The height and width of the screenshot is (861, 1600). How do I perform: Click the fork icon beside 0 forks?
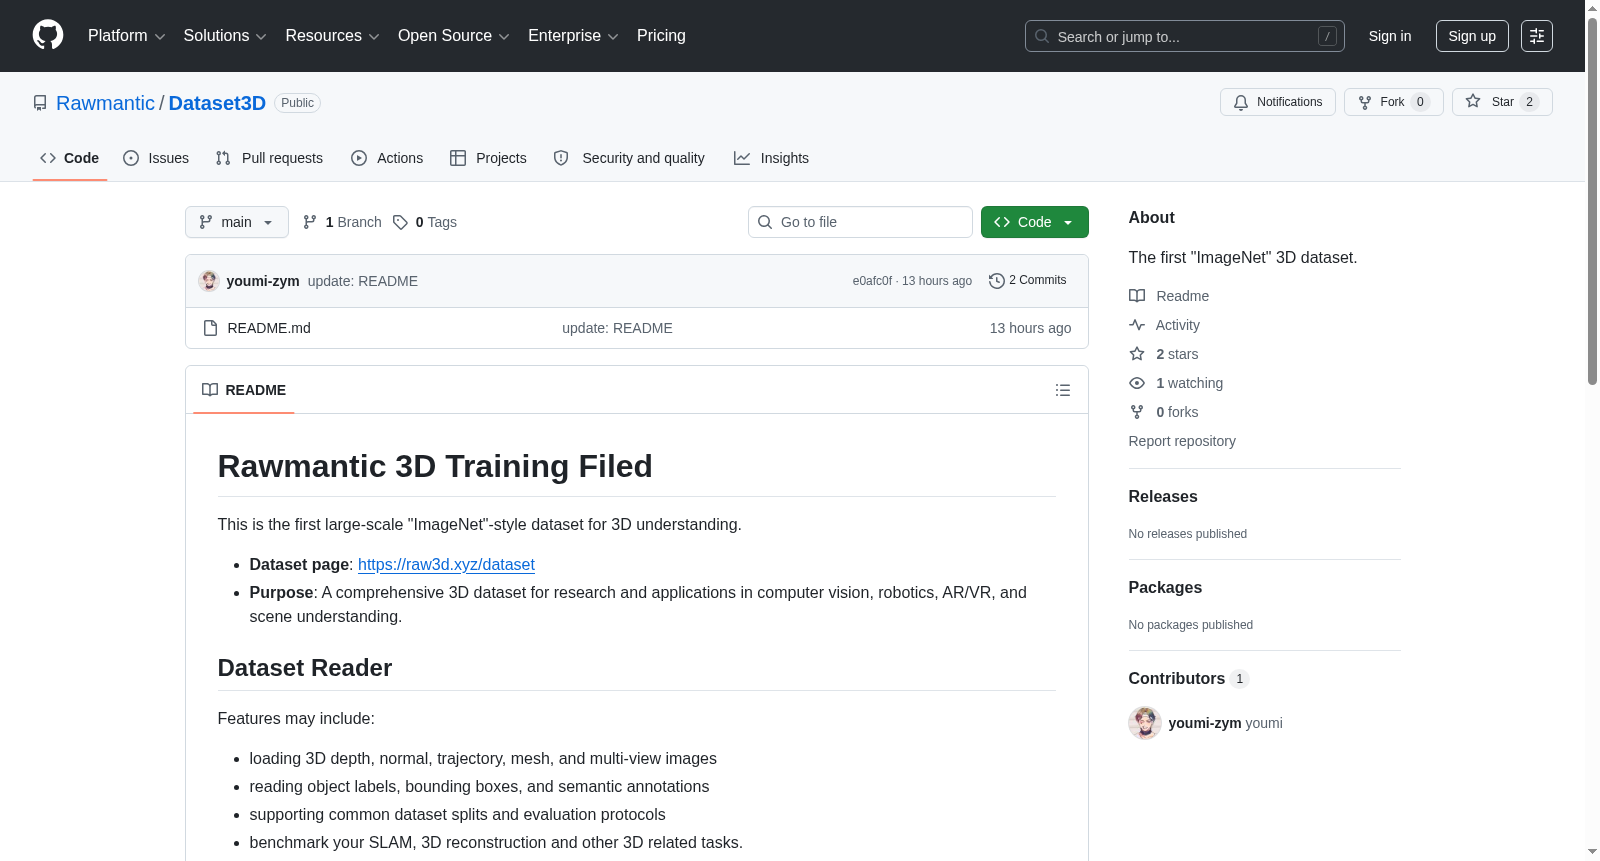coord(1137,412)
